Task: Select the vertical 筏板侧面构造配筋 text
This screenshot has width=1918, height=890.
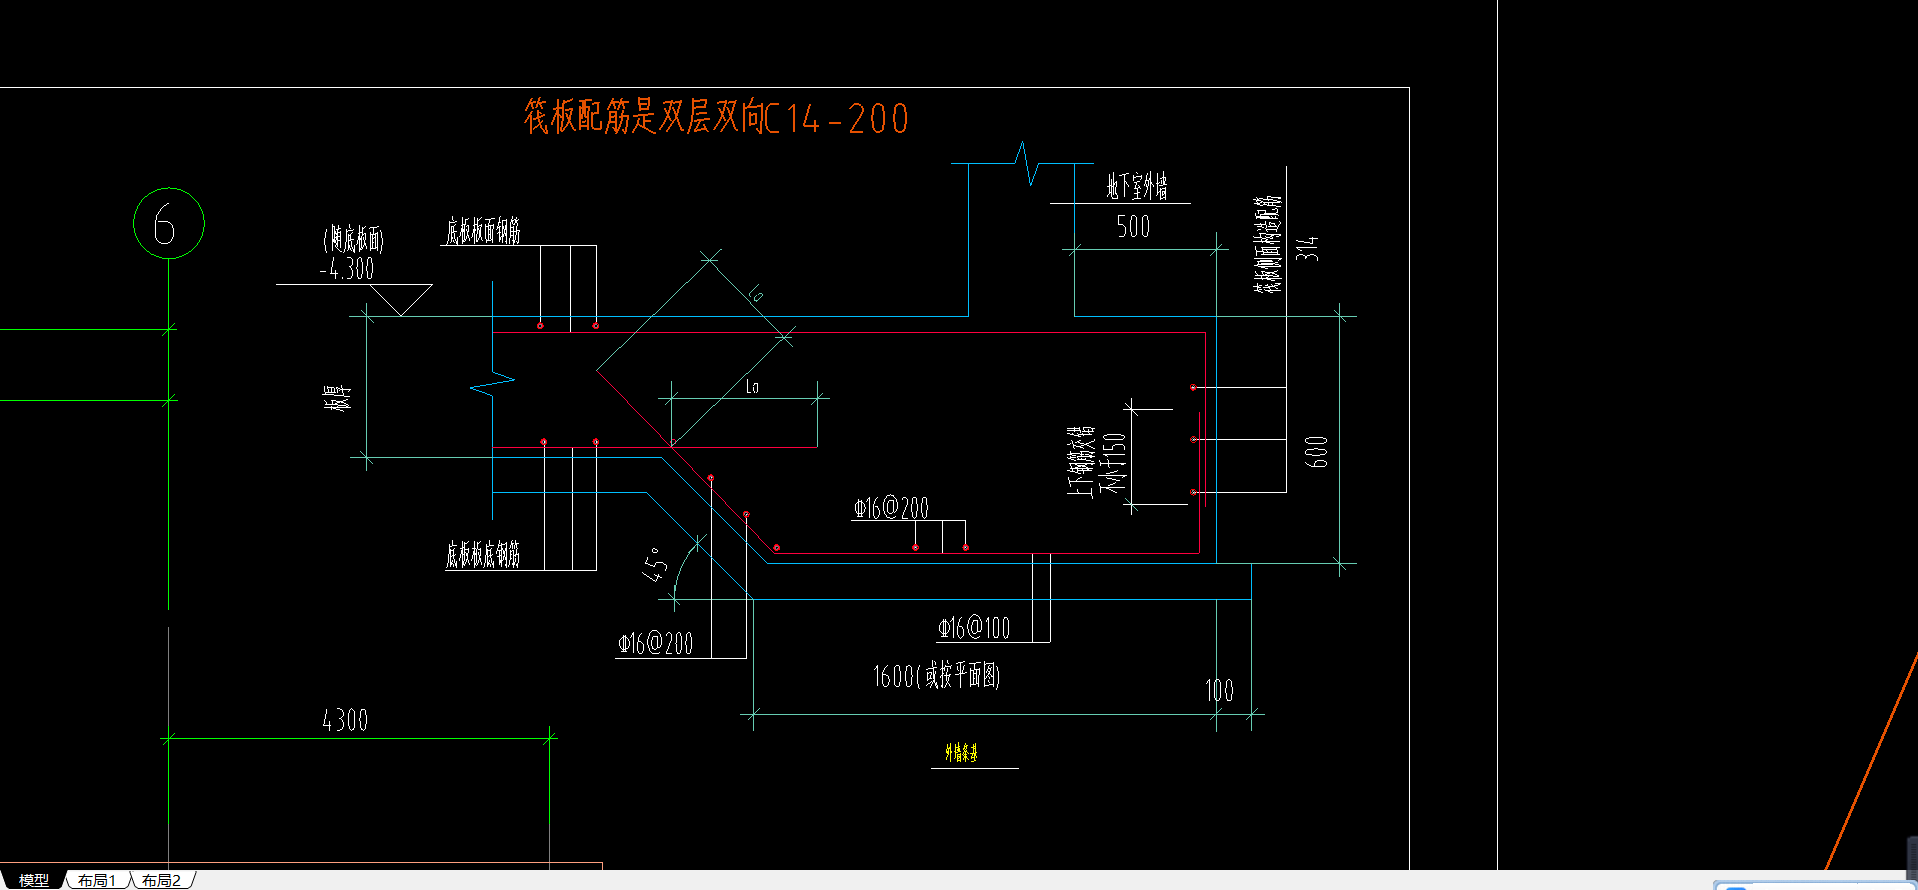Action: click(1268, 243)
